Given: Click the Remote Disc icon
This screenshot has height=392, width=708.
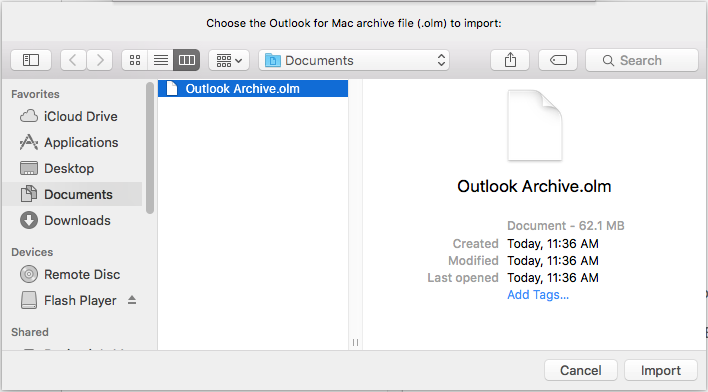Looking at the screenshot, I should (x=29, y=274).
